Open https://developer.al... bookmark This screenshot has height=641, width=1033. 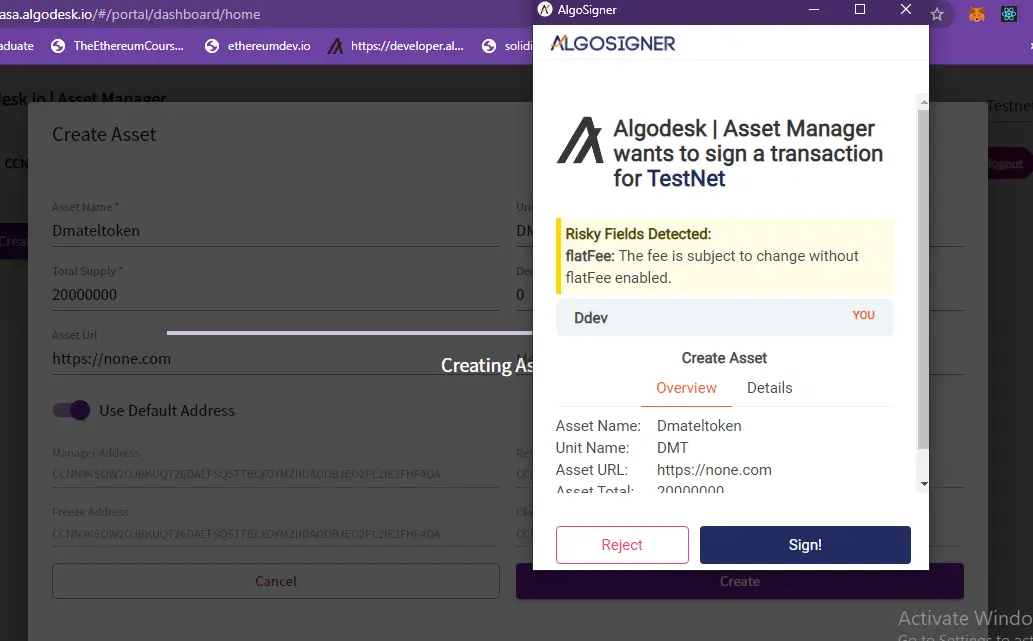click(x=397, y=46)
